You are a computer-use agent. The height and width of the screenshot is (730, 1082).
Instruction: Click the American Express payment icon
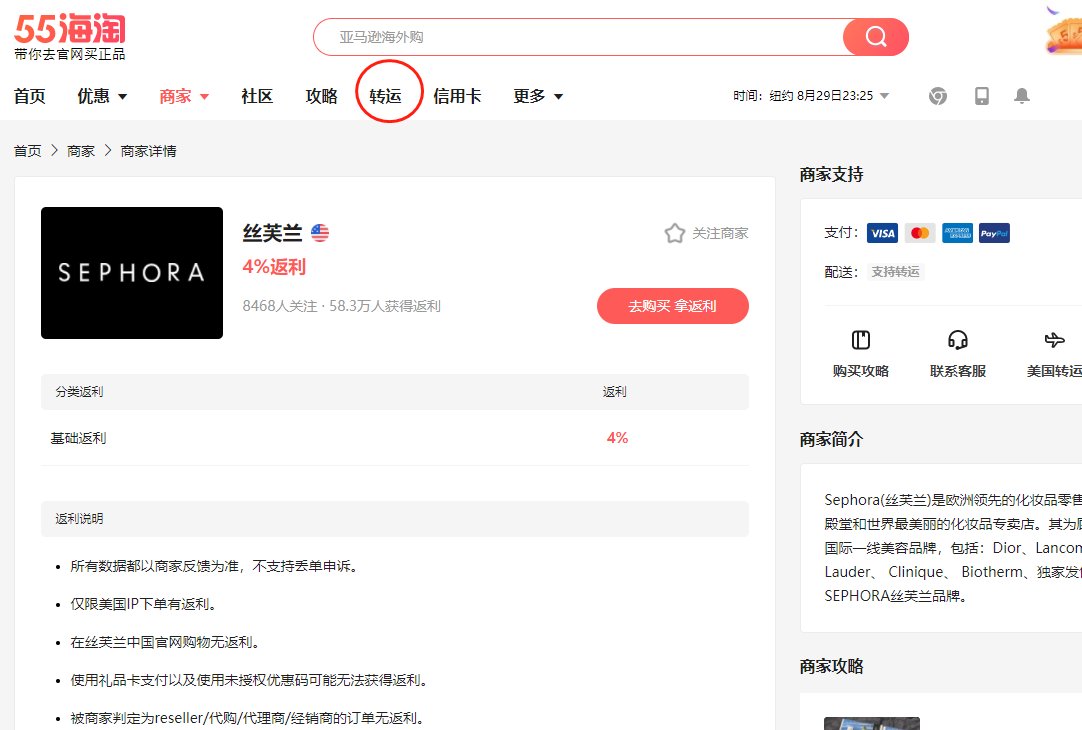point(957,233)
